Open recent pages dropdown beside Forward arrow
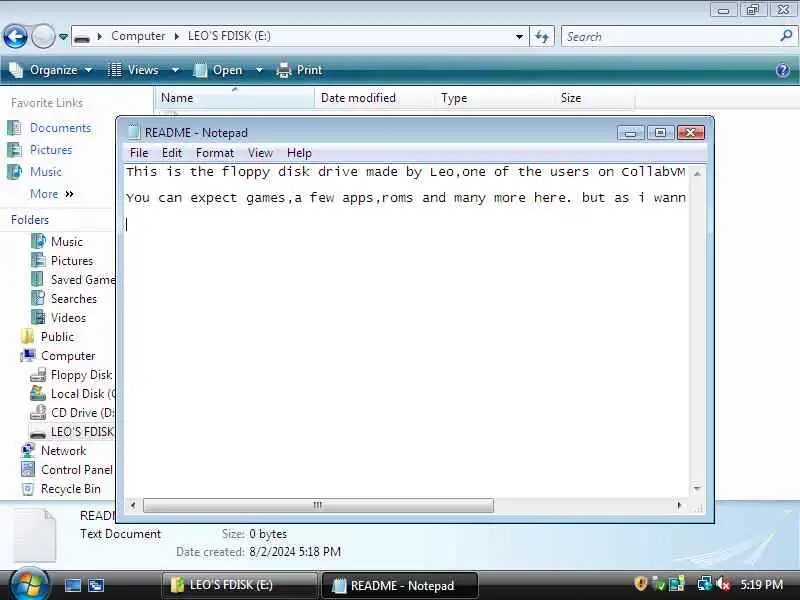The width and height of the screenshot is (800, 600). coord(63,37)
